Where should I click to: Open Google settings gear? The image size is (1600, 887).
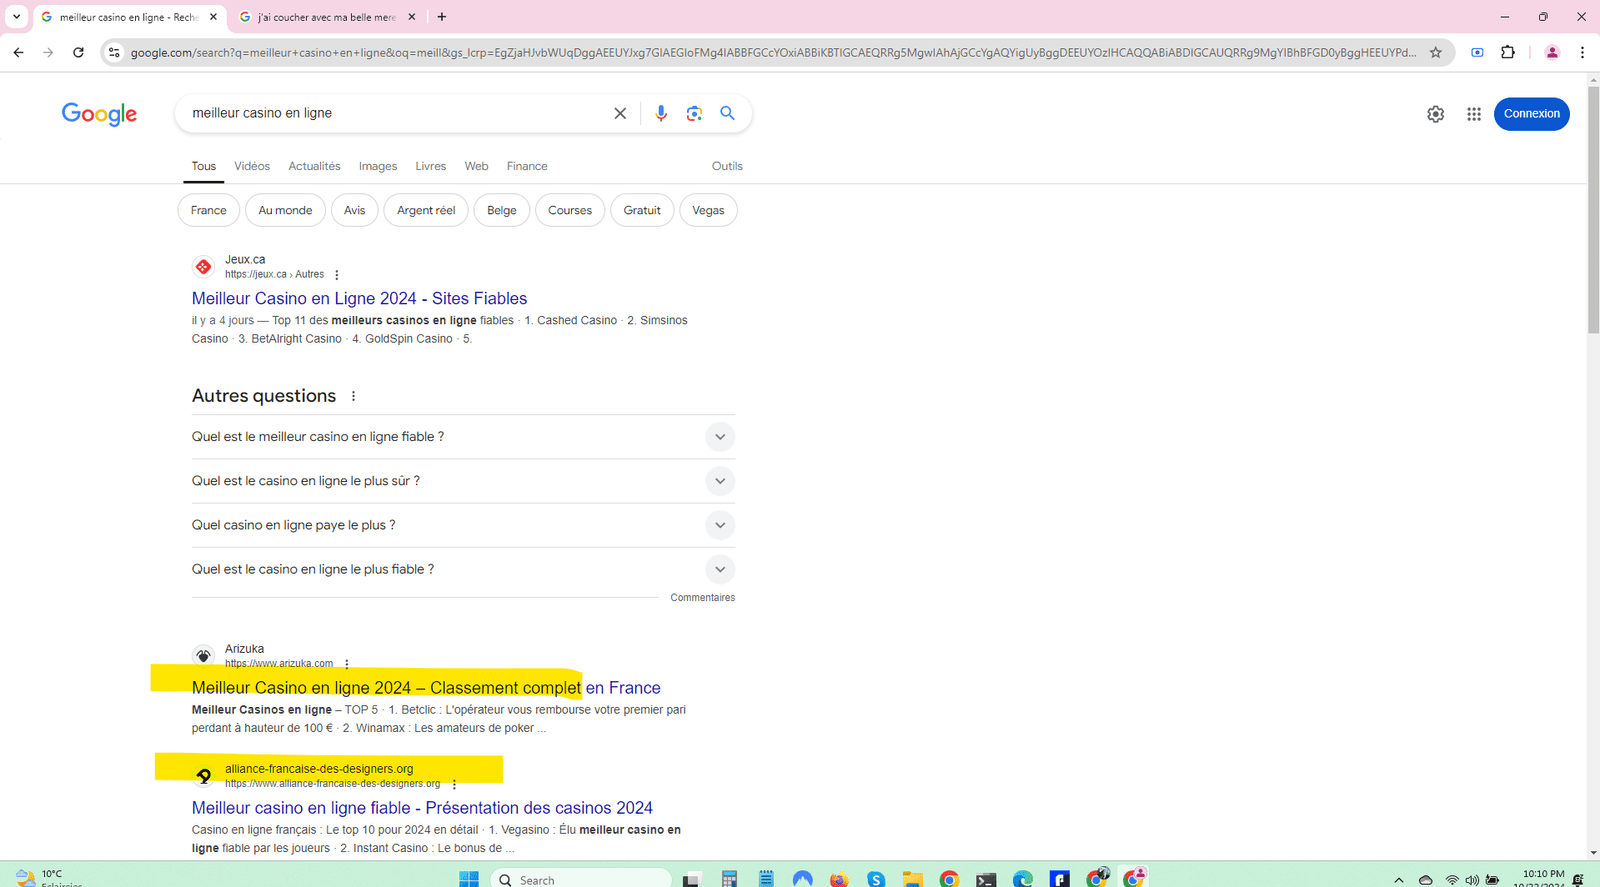pyautogui.click(x=1435, y=114)
